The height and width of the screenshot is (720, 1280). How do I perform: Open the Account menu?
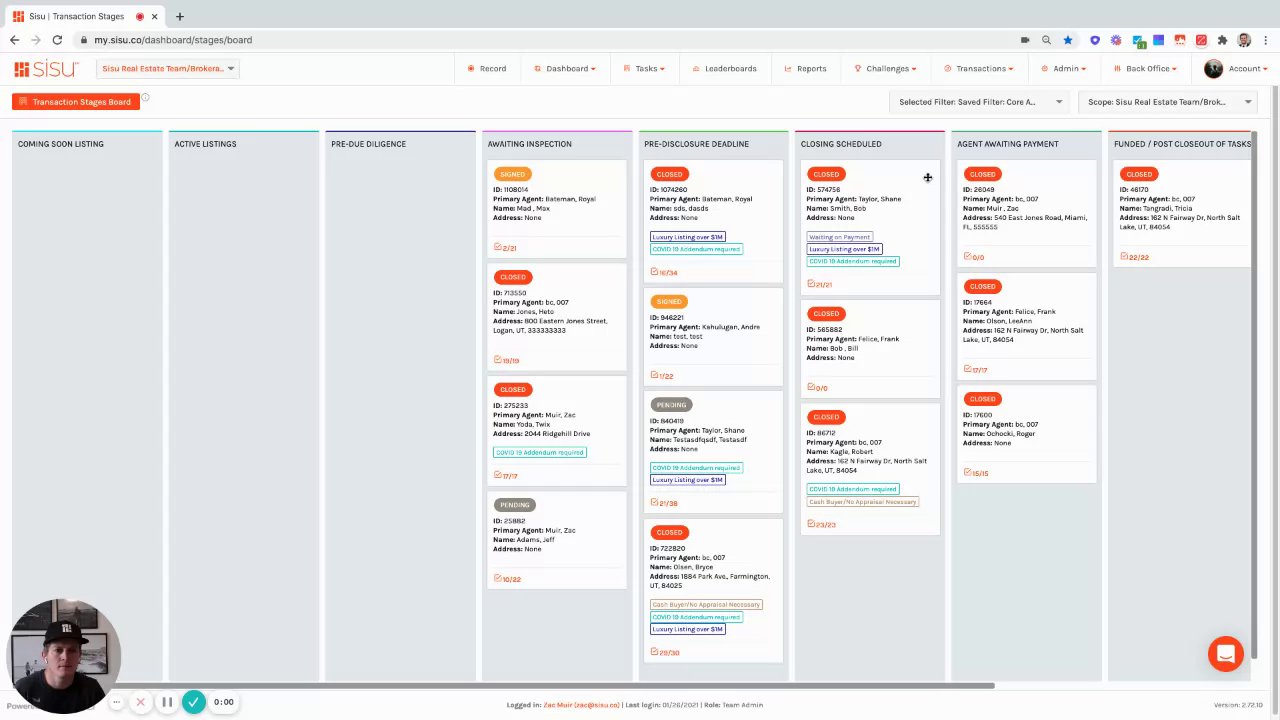[x=1248, y=69]
